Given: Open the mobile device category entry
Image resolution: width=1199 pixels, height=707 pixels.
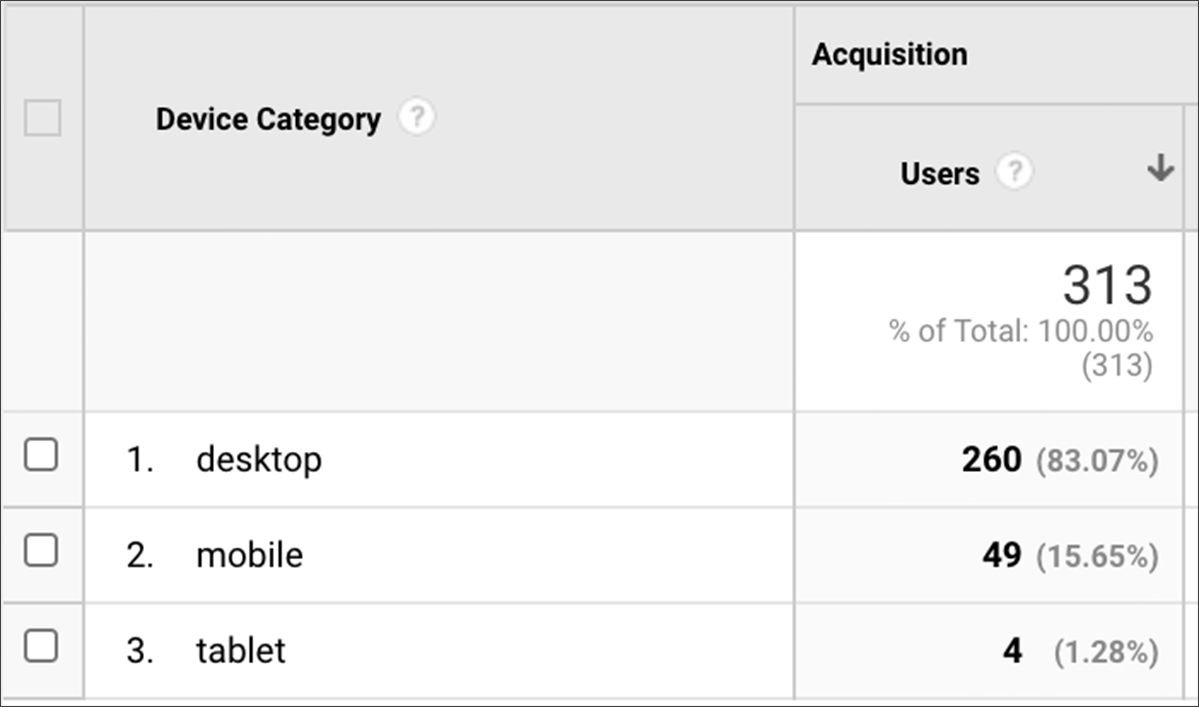Looking at the screenshot, I should pos(249,554).
